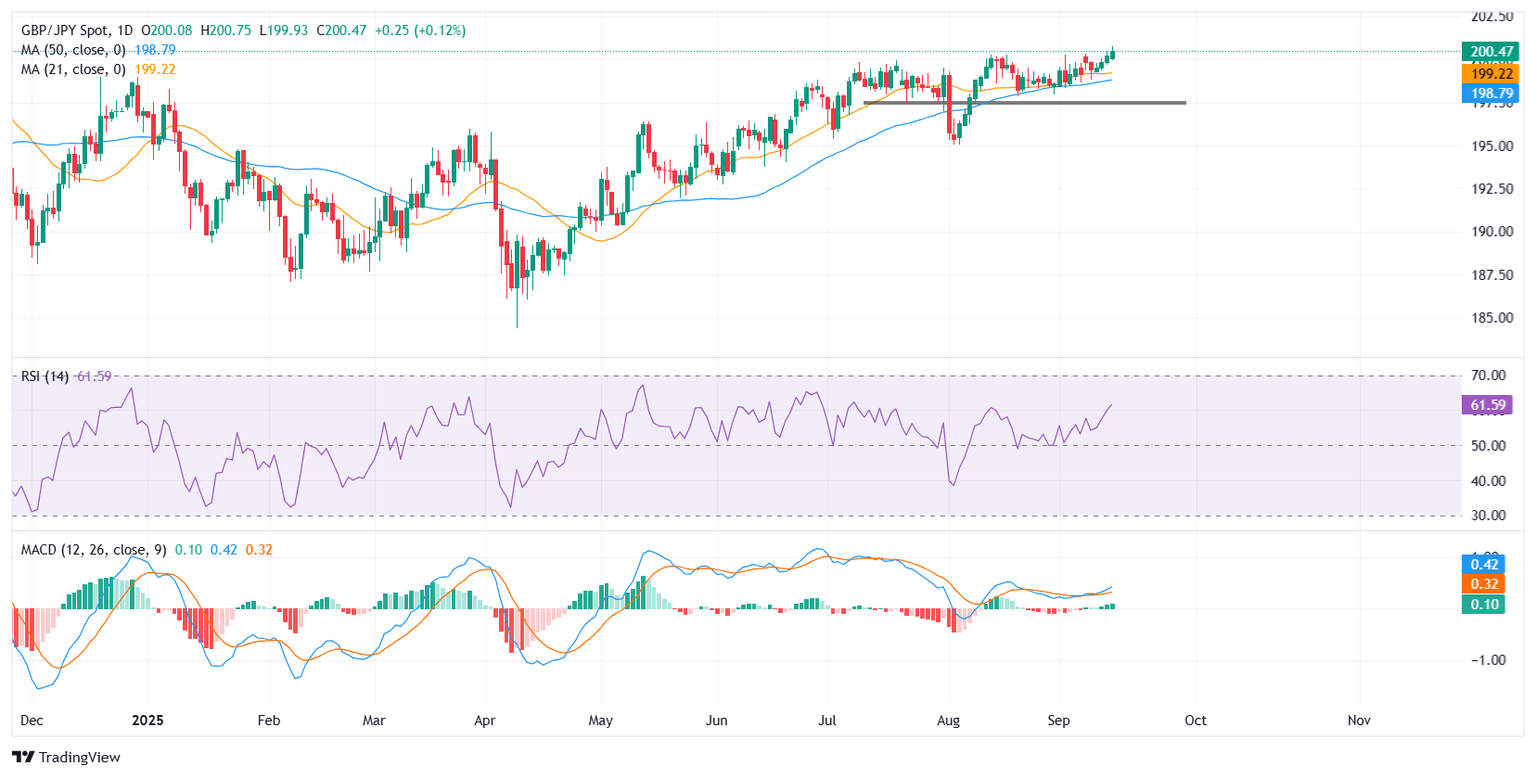1536x777 pixels.
Task: Select the grey horizontal support line
Action: pos(1024,102)
